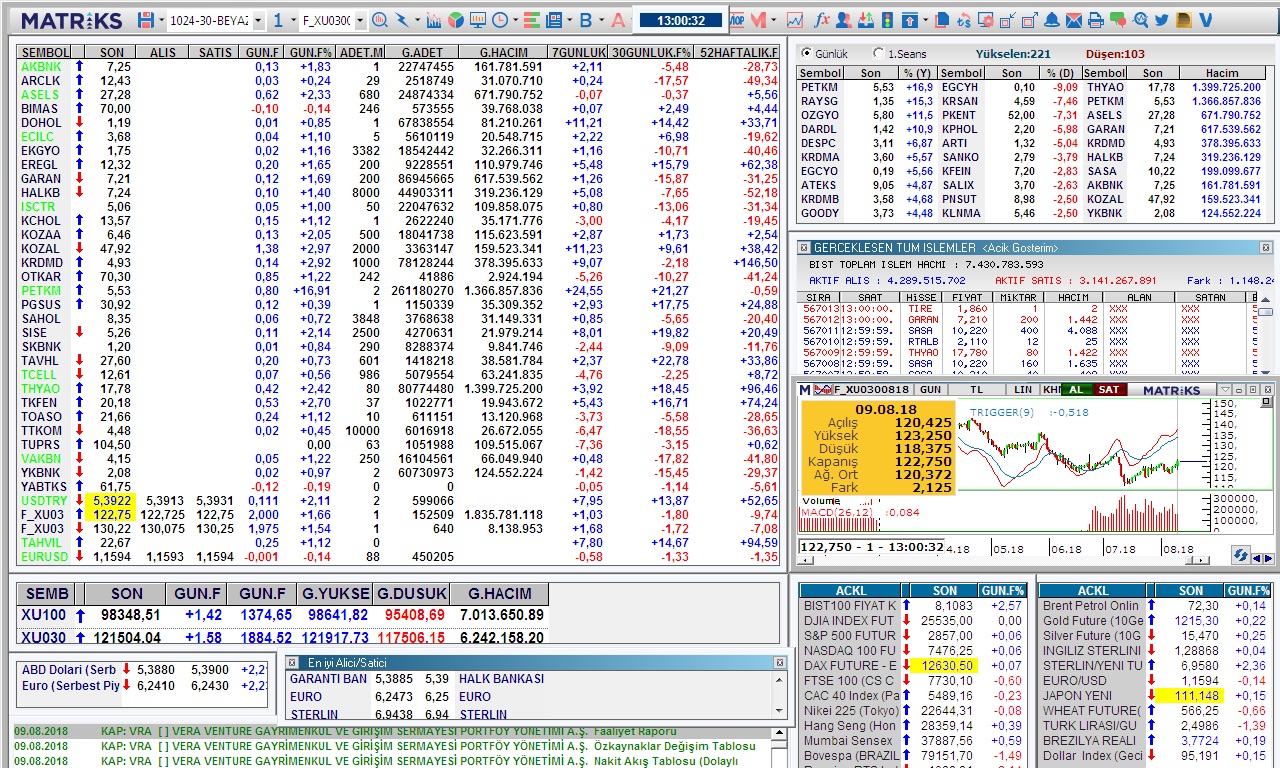Open the chart search magnifier icon
The image size is (1280, 768).
click(x=381, y=20)
